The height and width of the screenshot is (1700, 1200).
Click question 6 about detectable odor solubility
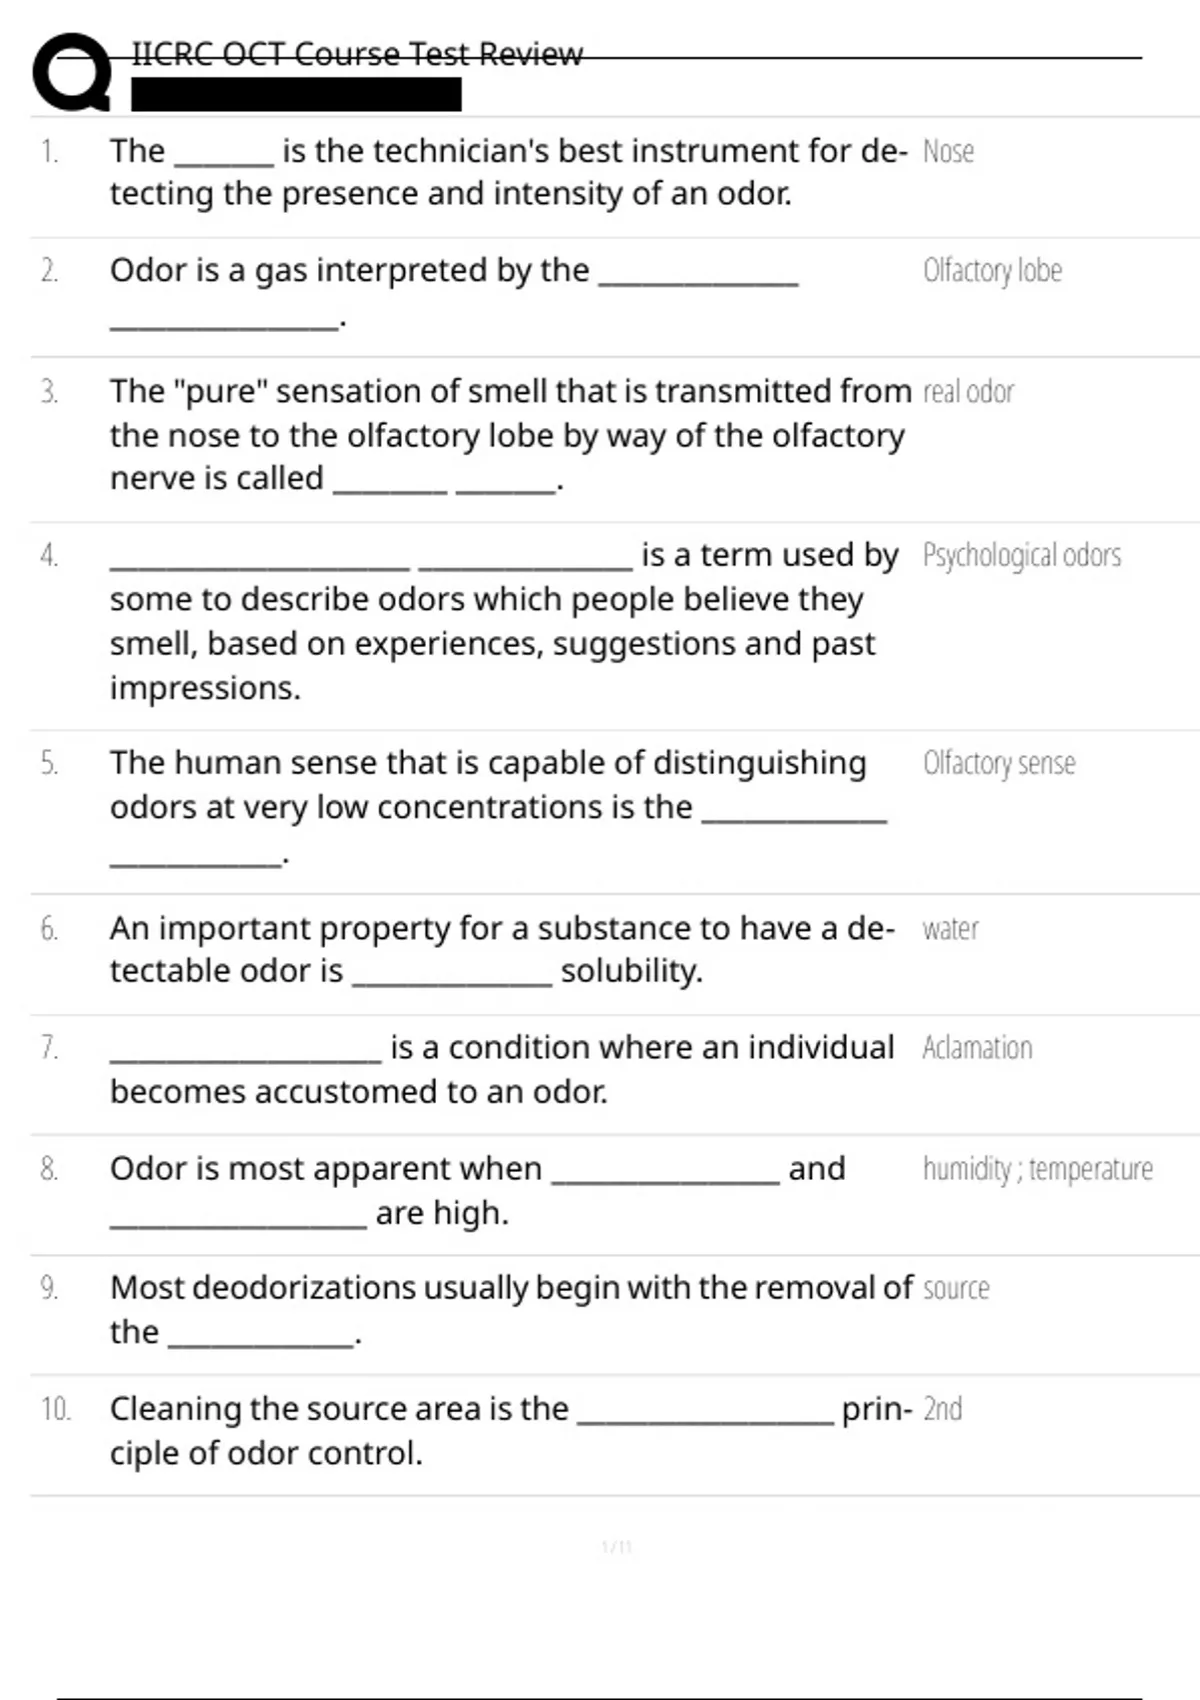tap(502, 949)
